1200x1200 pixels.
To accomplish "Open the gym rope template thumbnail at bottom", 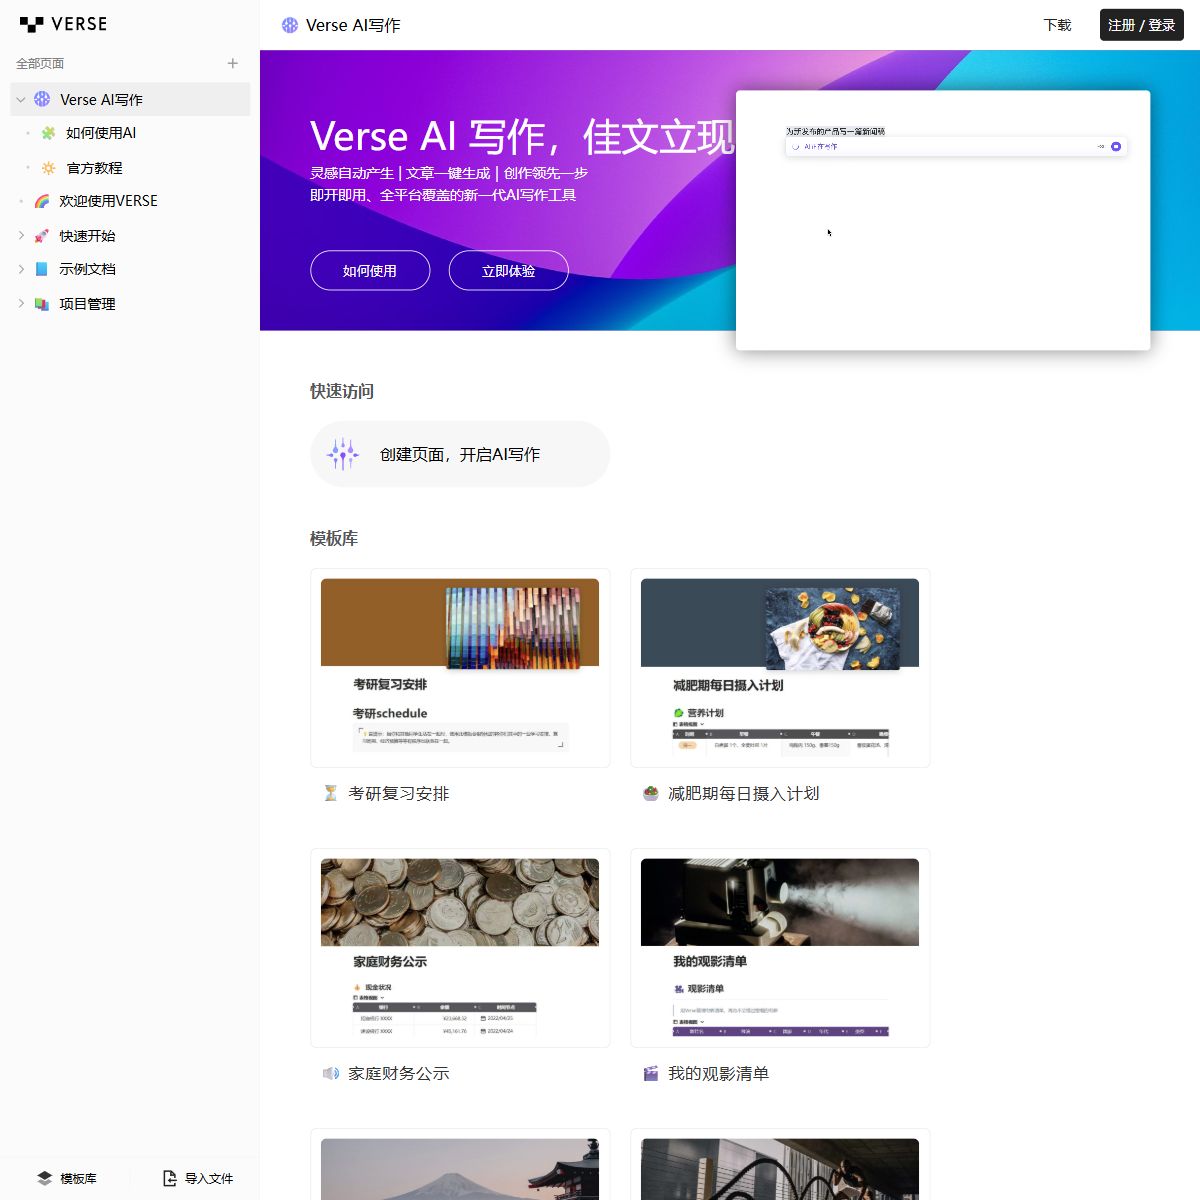I will tap(780, 1164).
